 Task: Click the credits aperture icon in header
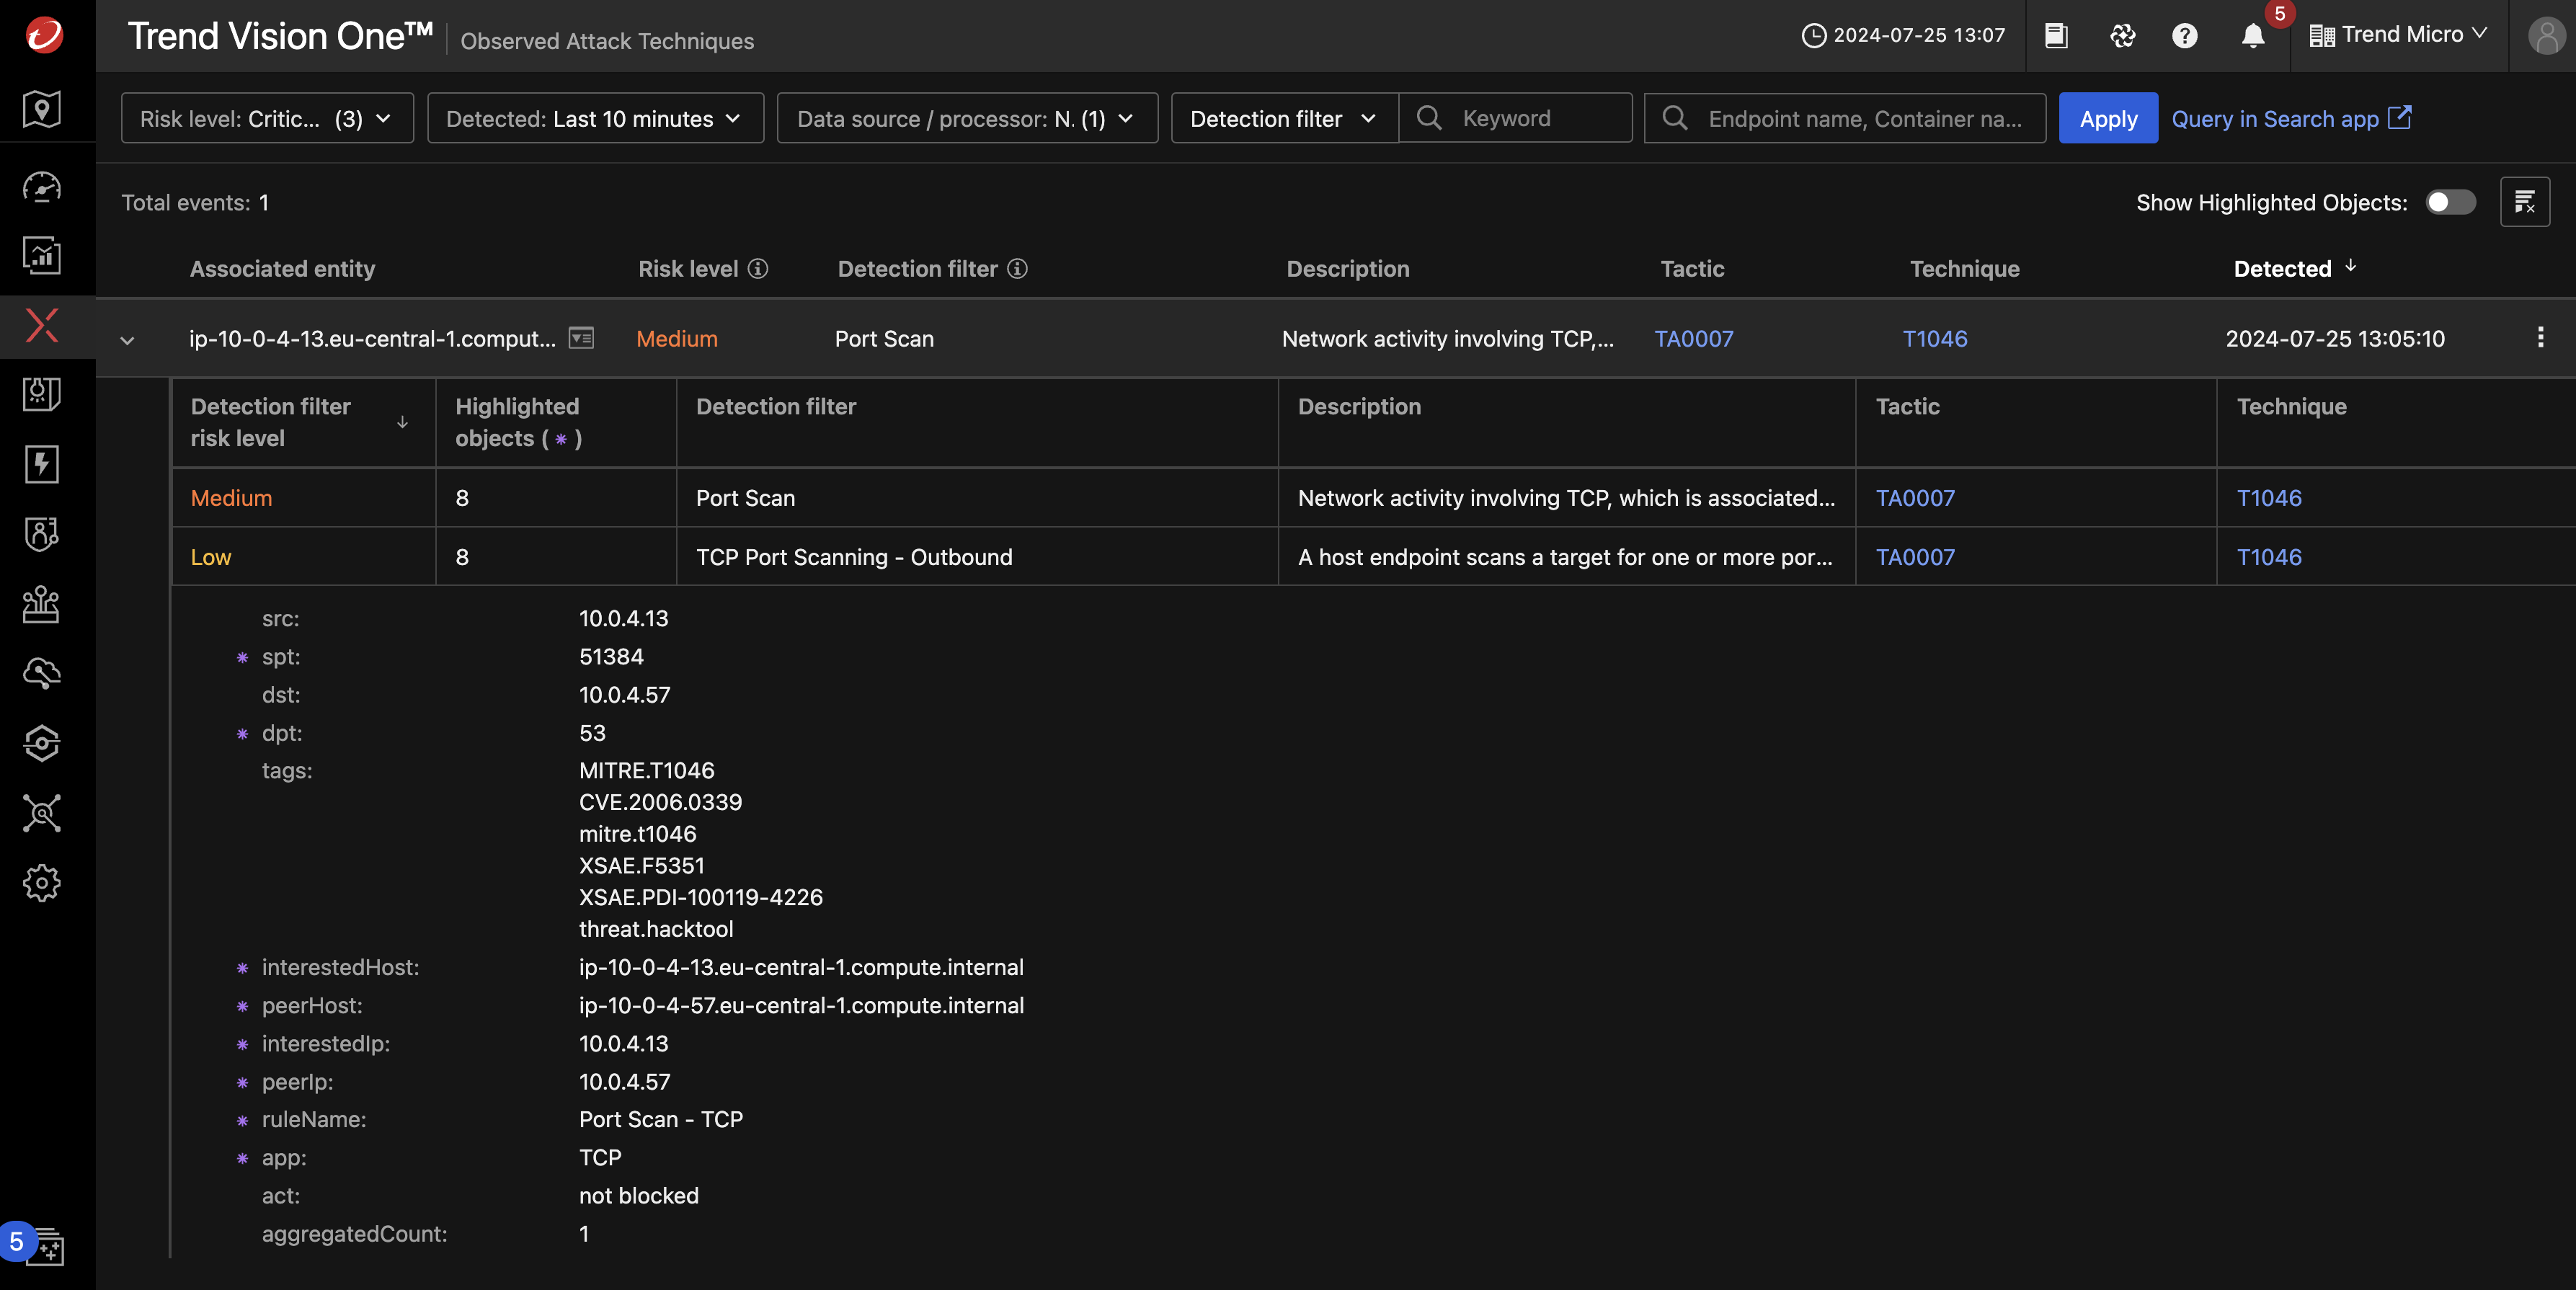tap(2122, 36)
